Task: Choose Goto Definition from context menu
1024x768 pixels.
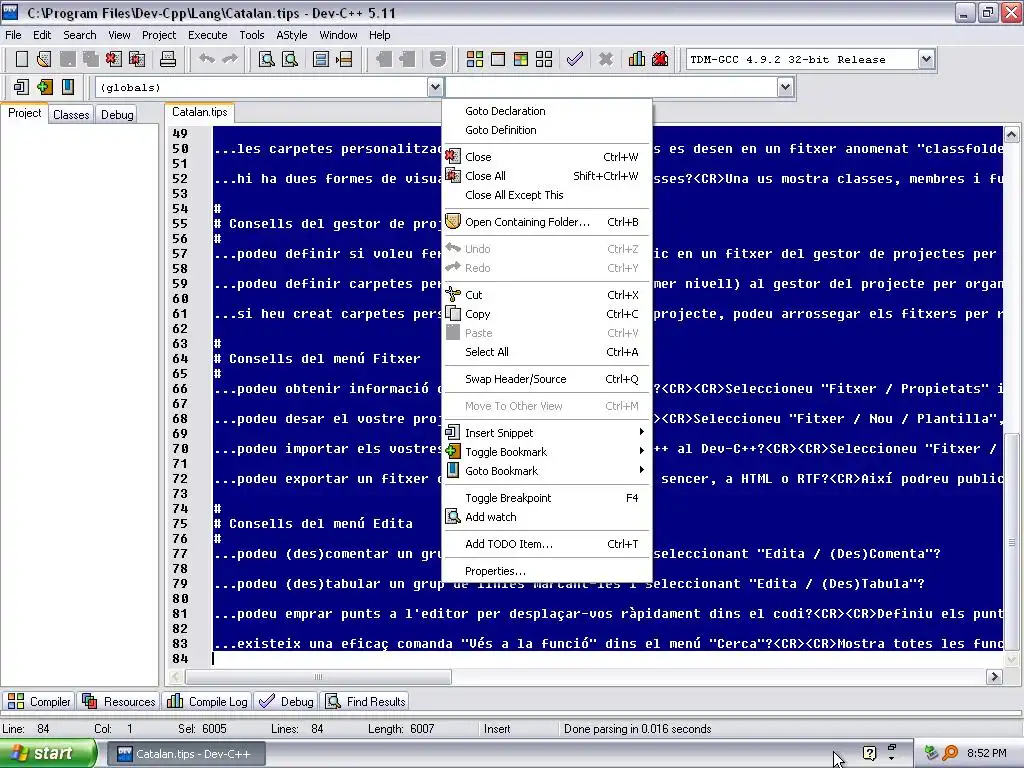Action: point(547,130)
